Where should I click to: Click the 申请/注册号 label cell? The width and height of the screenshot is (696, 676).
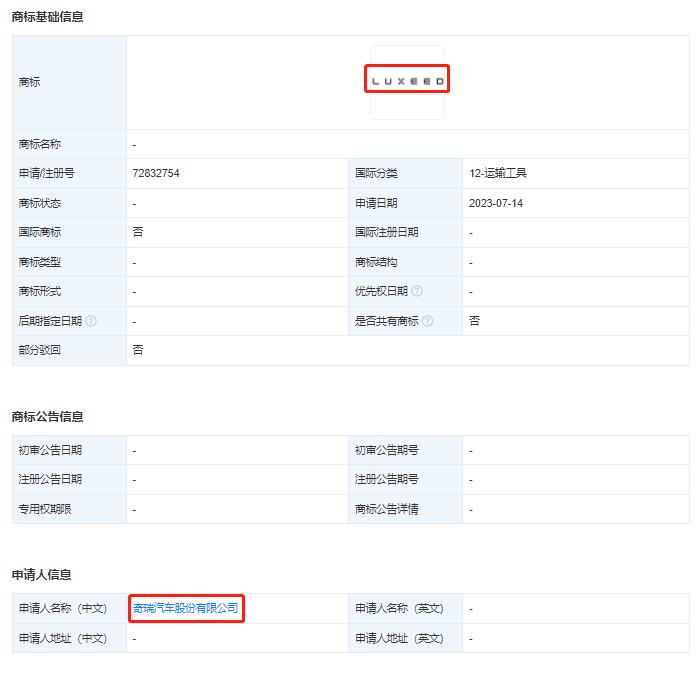click(x=69, y=173)
